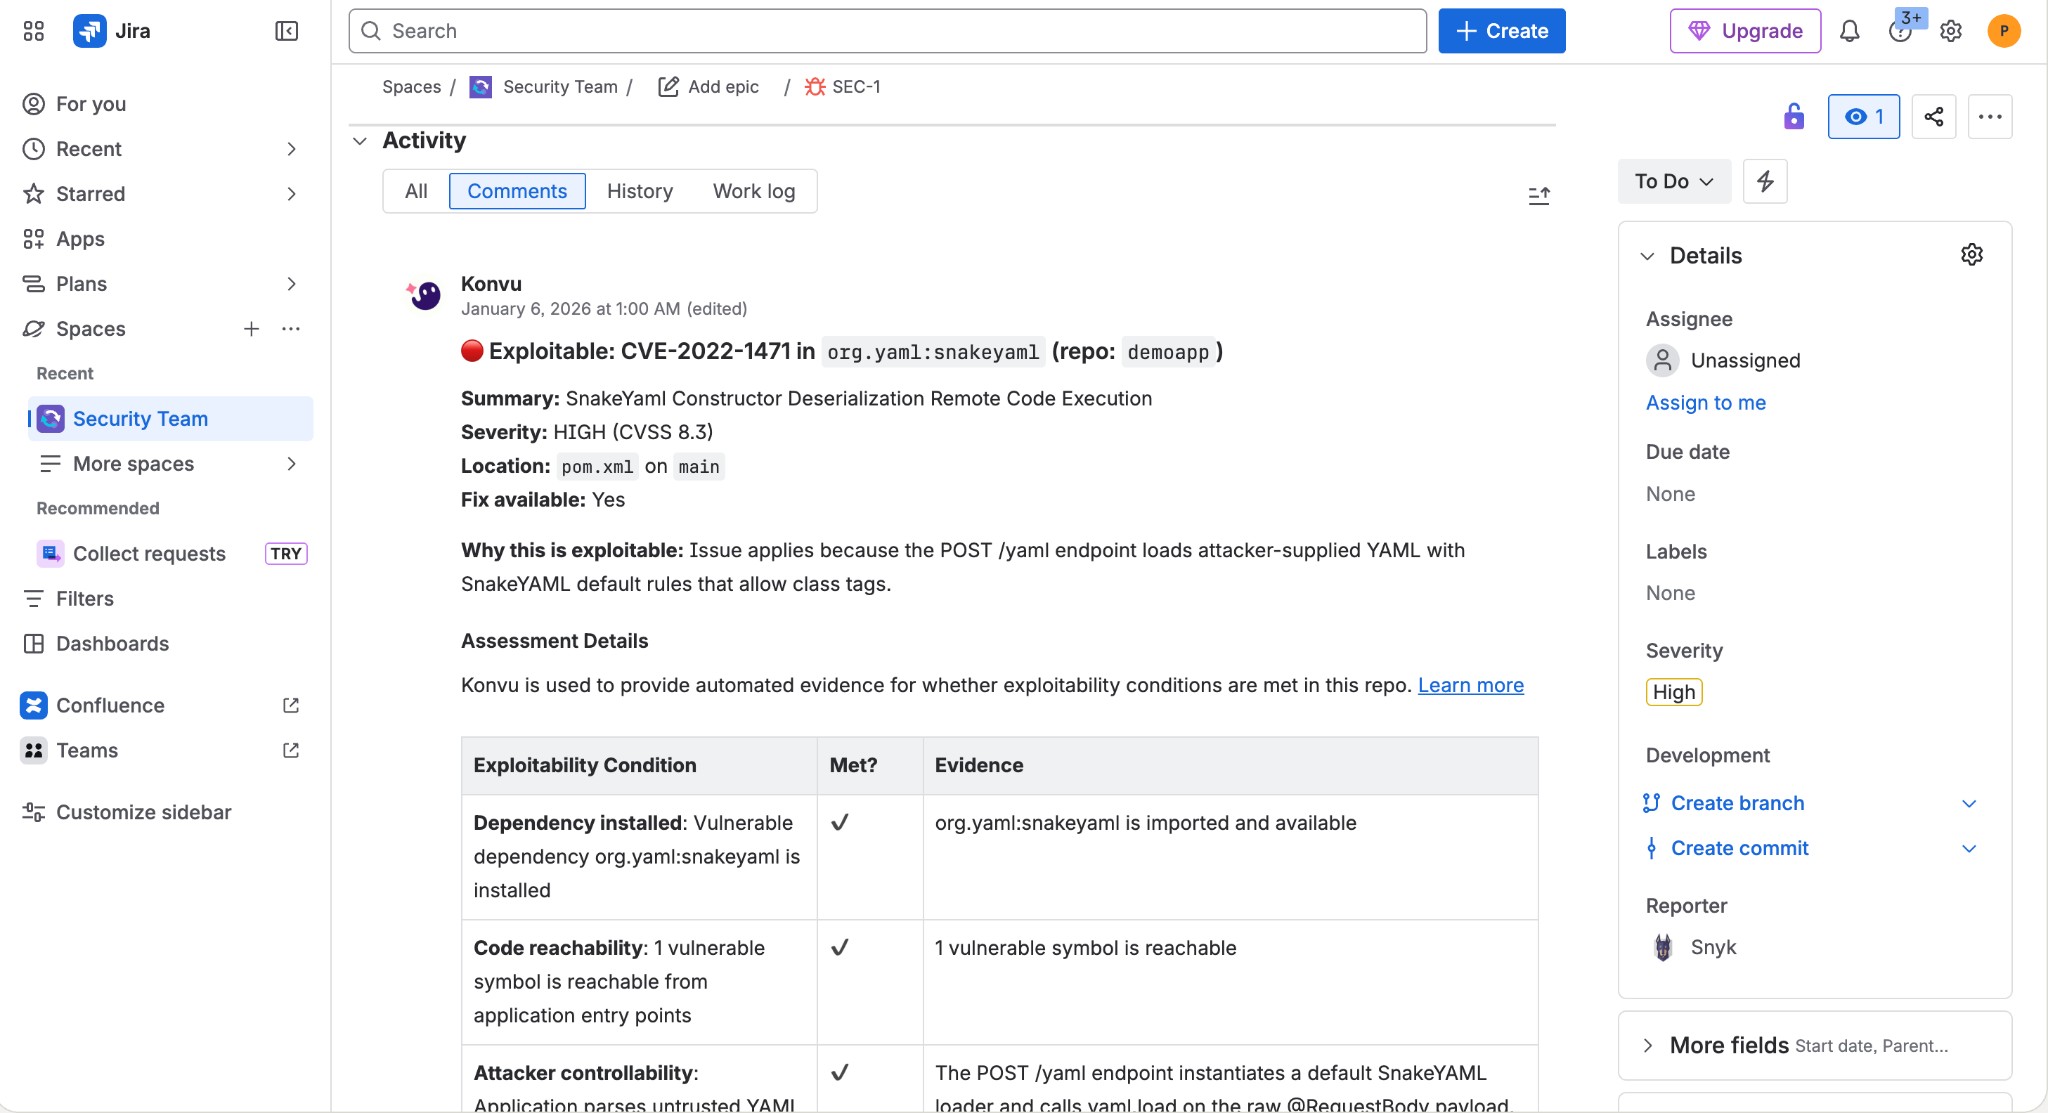Click the unlock padlock icon
This screenshot has height=1113, width=2048.
[x=1793, y=117]
